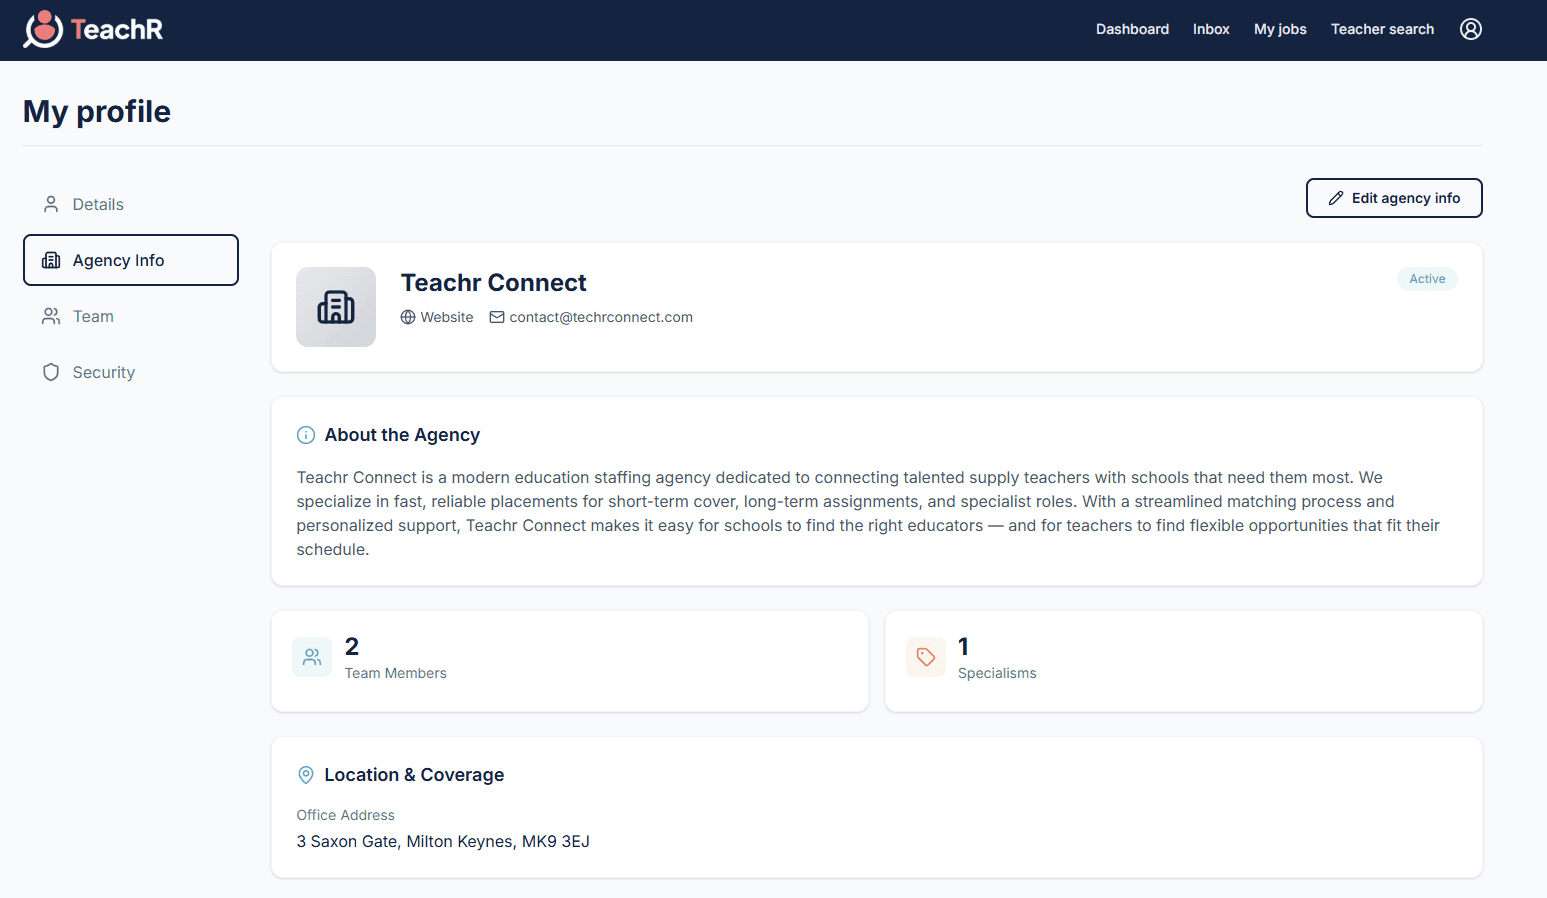The image size is (1547, 898).
Task: Click the shield icon next to Security
Action: pos(51,372)
